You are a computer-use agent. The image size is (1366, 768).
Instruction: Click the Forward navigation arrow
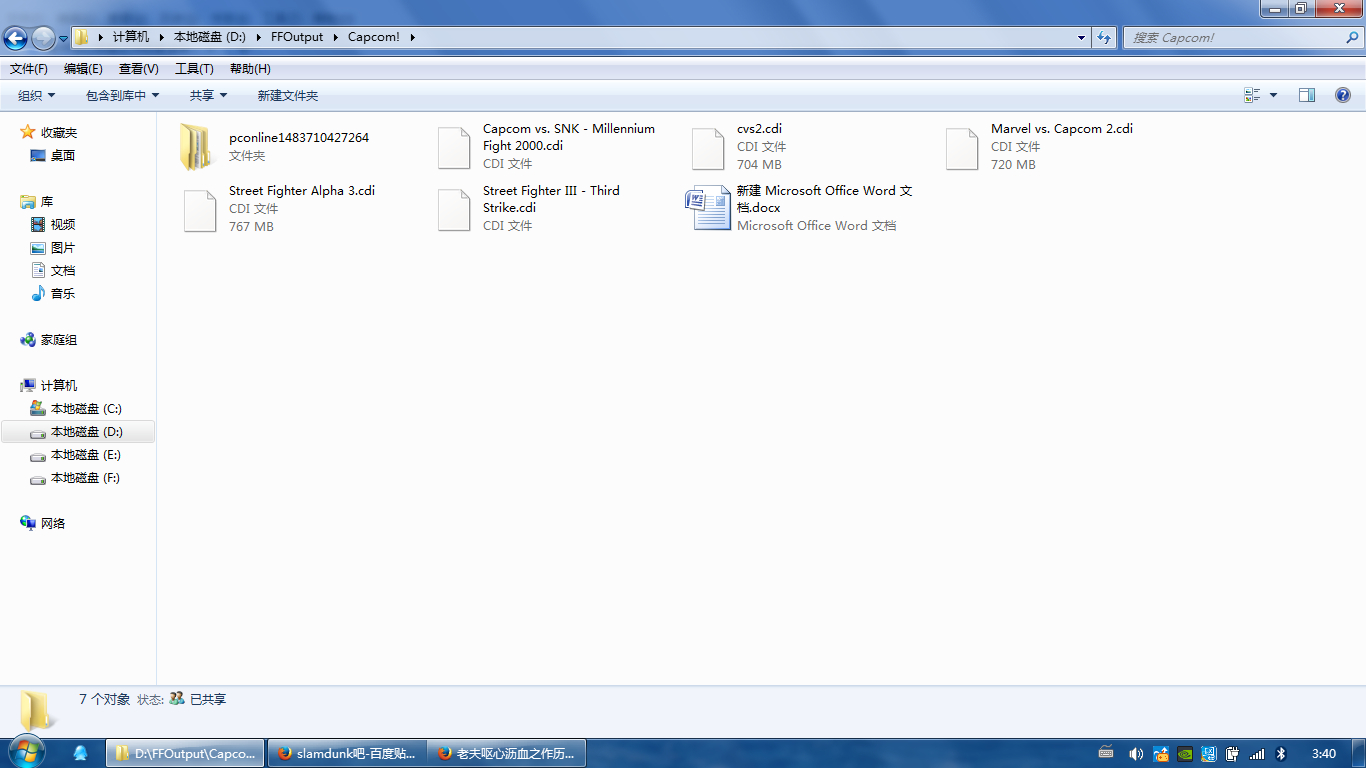[44, 38]
